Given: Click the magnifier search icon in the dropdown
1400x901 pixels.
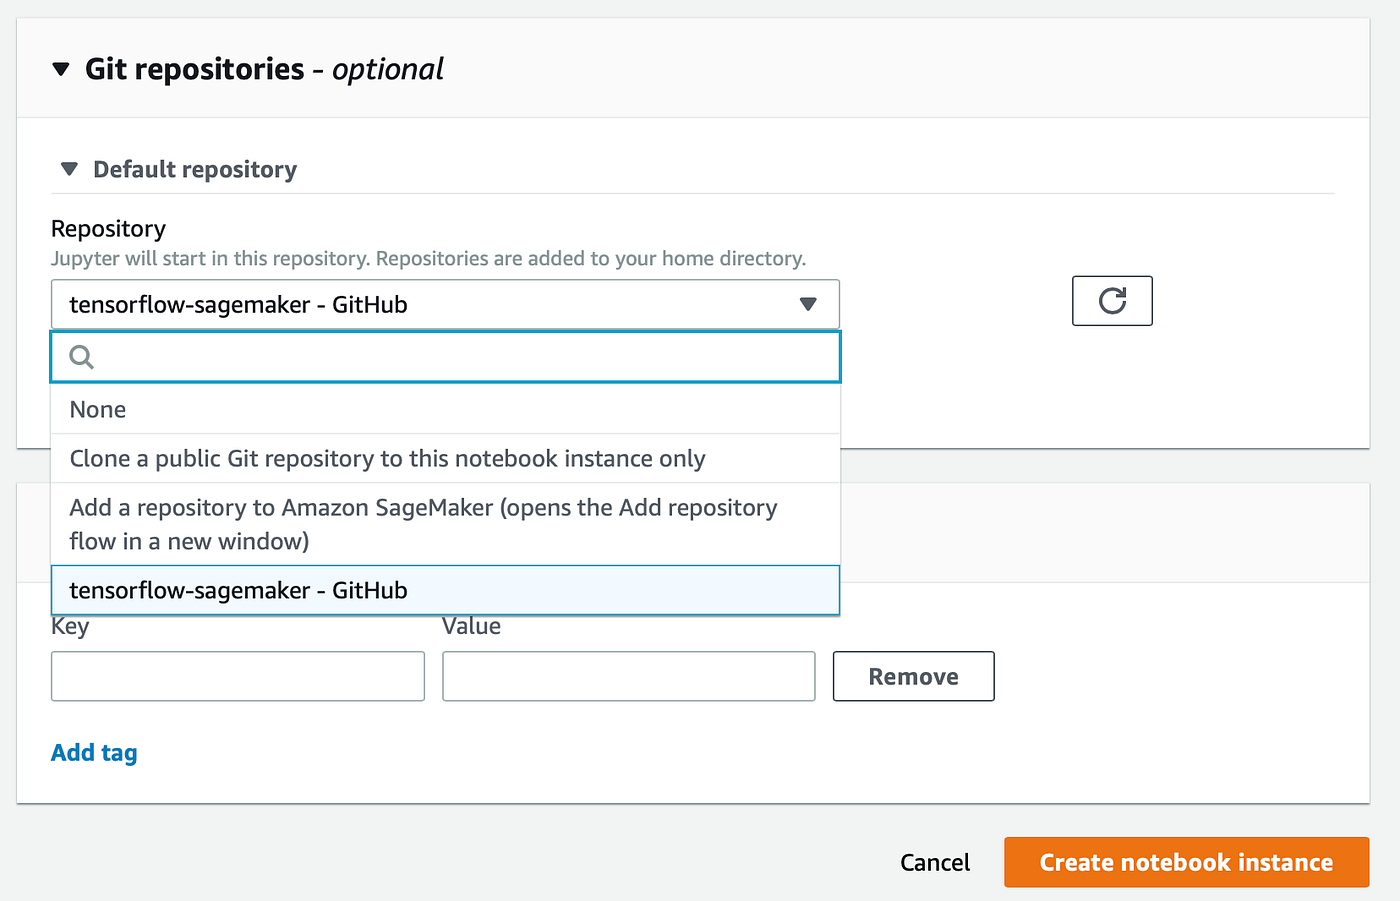Looking at the screenshot, I should click(81, 357).
